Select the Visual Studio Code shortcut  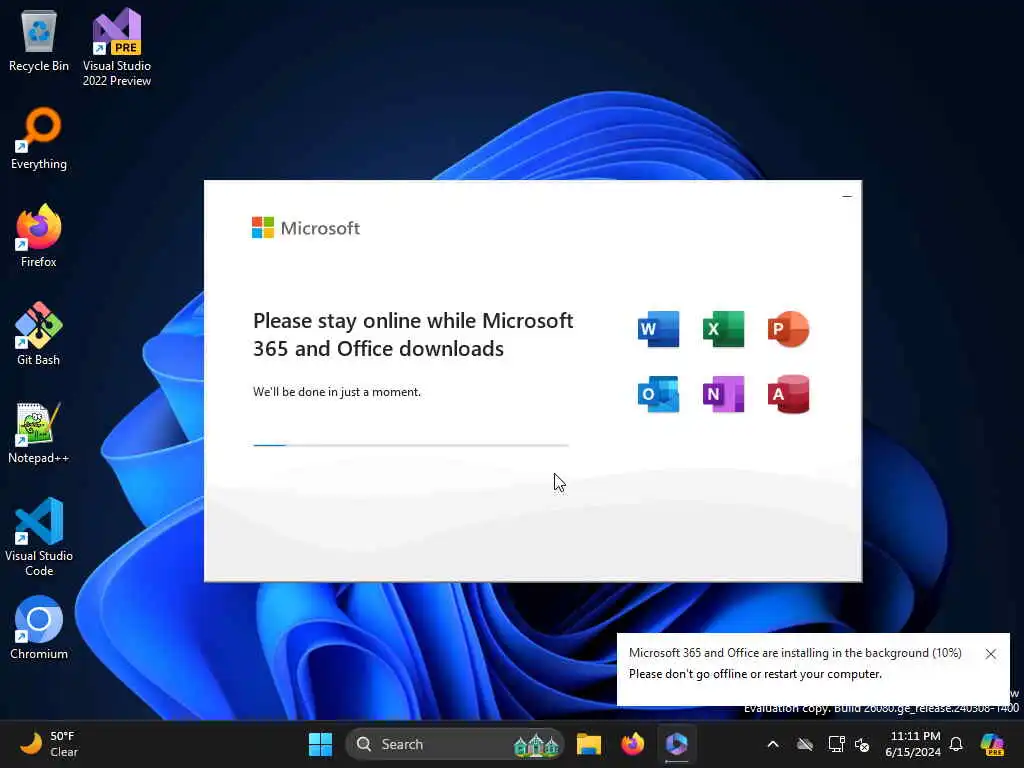click(x=39, y=537)
